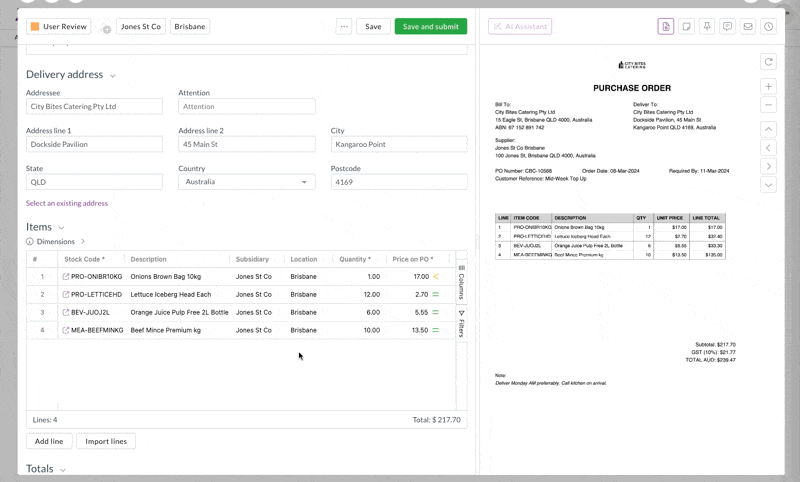The width and height of the screenshot is (800, 482).
Task: Click the price lower indicator on Onions row
Action: 436,276
